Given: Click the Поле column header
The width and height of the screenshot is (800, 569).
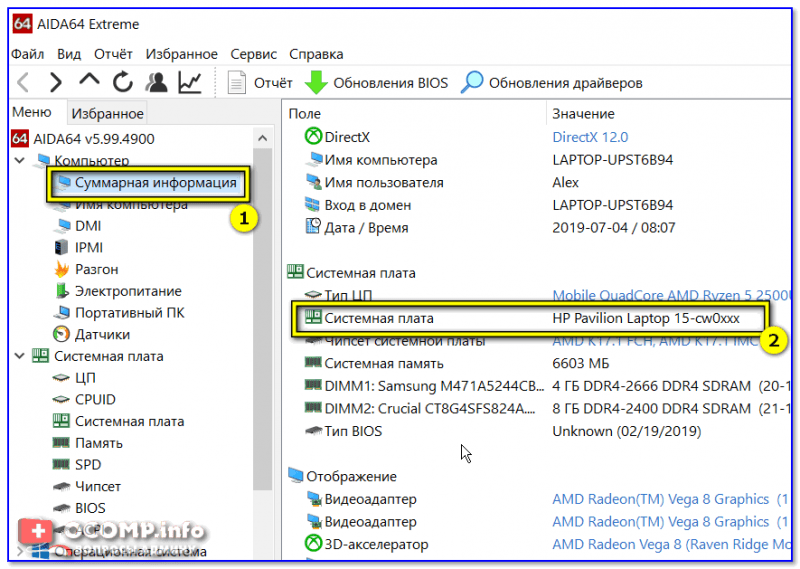Looking at the screenshot, I should click(x=305, y=114).
